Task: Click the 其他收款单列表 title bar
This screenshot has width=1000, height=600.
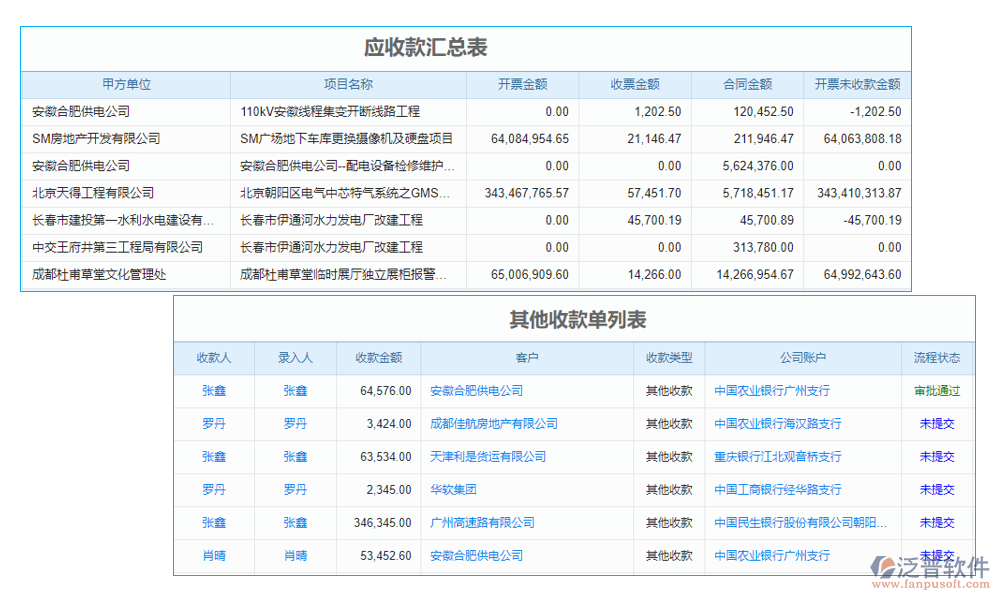Action: point(578,320)
